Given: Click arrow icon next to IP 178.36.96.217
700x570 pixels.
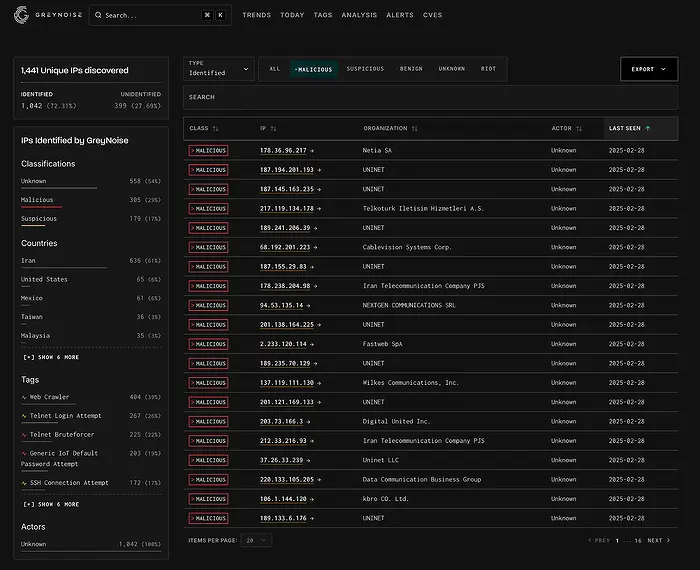Looking at the screenshot, I should [x=313, y=150].
